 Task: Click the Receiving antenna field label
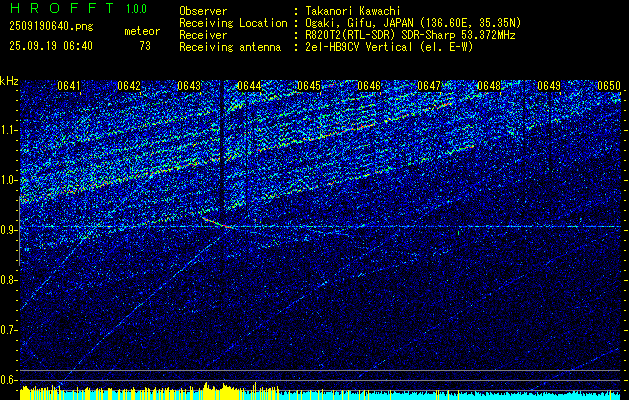point(230,47)
